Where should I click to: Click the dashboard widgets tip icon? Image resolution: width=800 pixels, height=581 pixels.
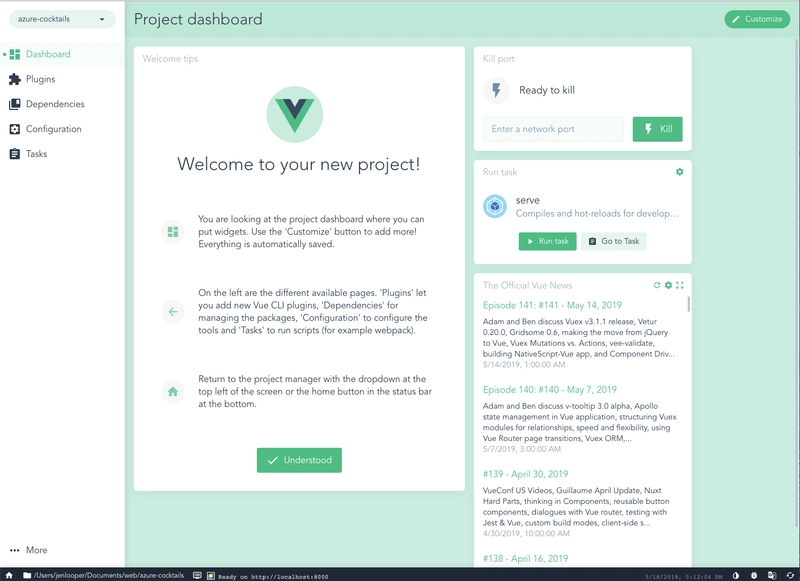tap(173, 232)
